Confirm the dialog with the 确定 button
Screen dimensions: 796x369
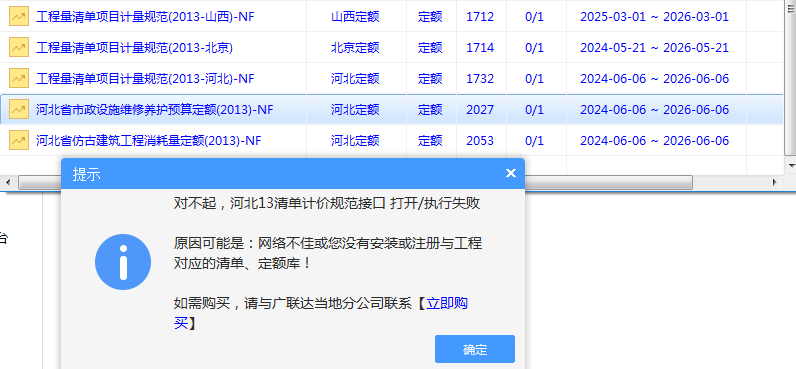pyautogui.click(x=475, y=349)
